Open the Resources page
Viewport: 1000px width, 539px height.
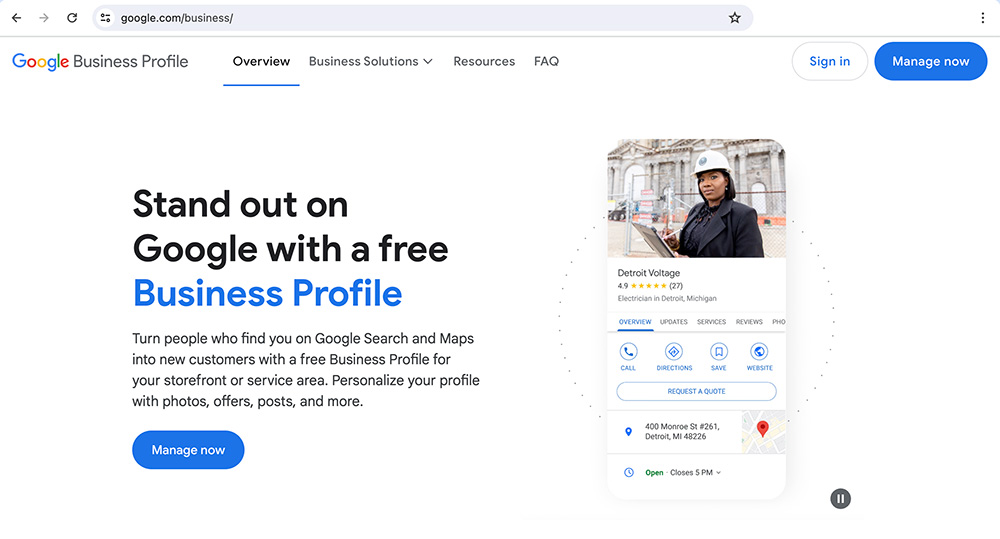tap(484, 61)
